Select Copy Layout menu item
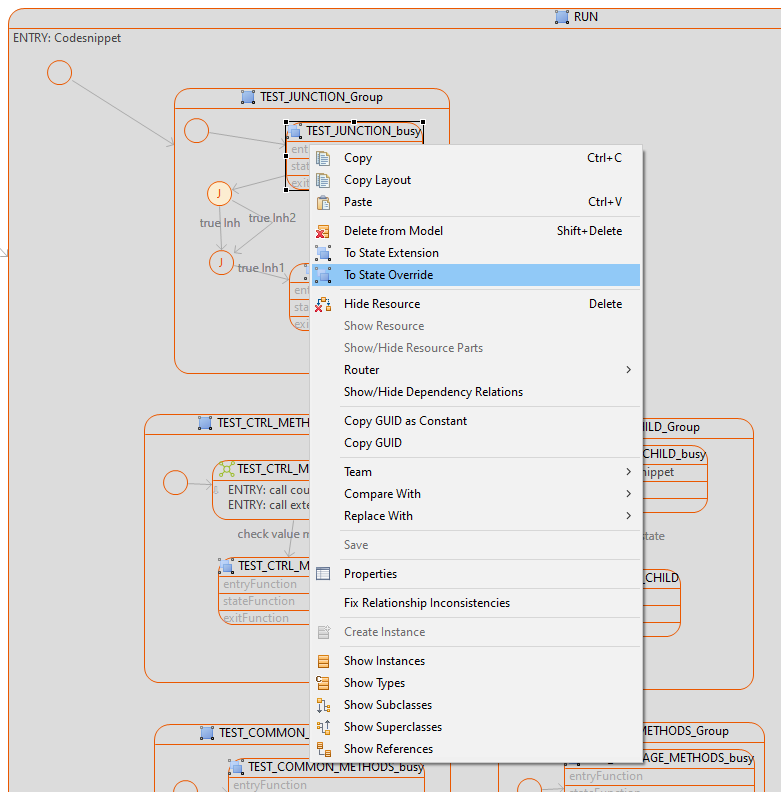Viewport: 781px width, 792px height. (x=377, y=180)
